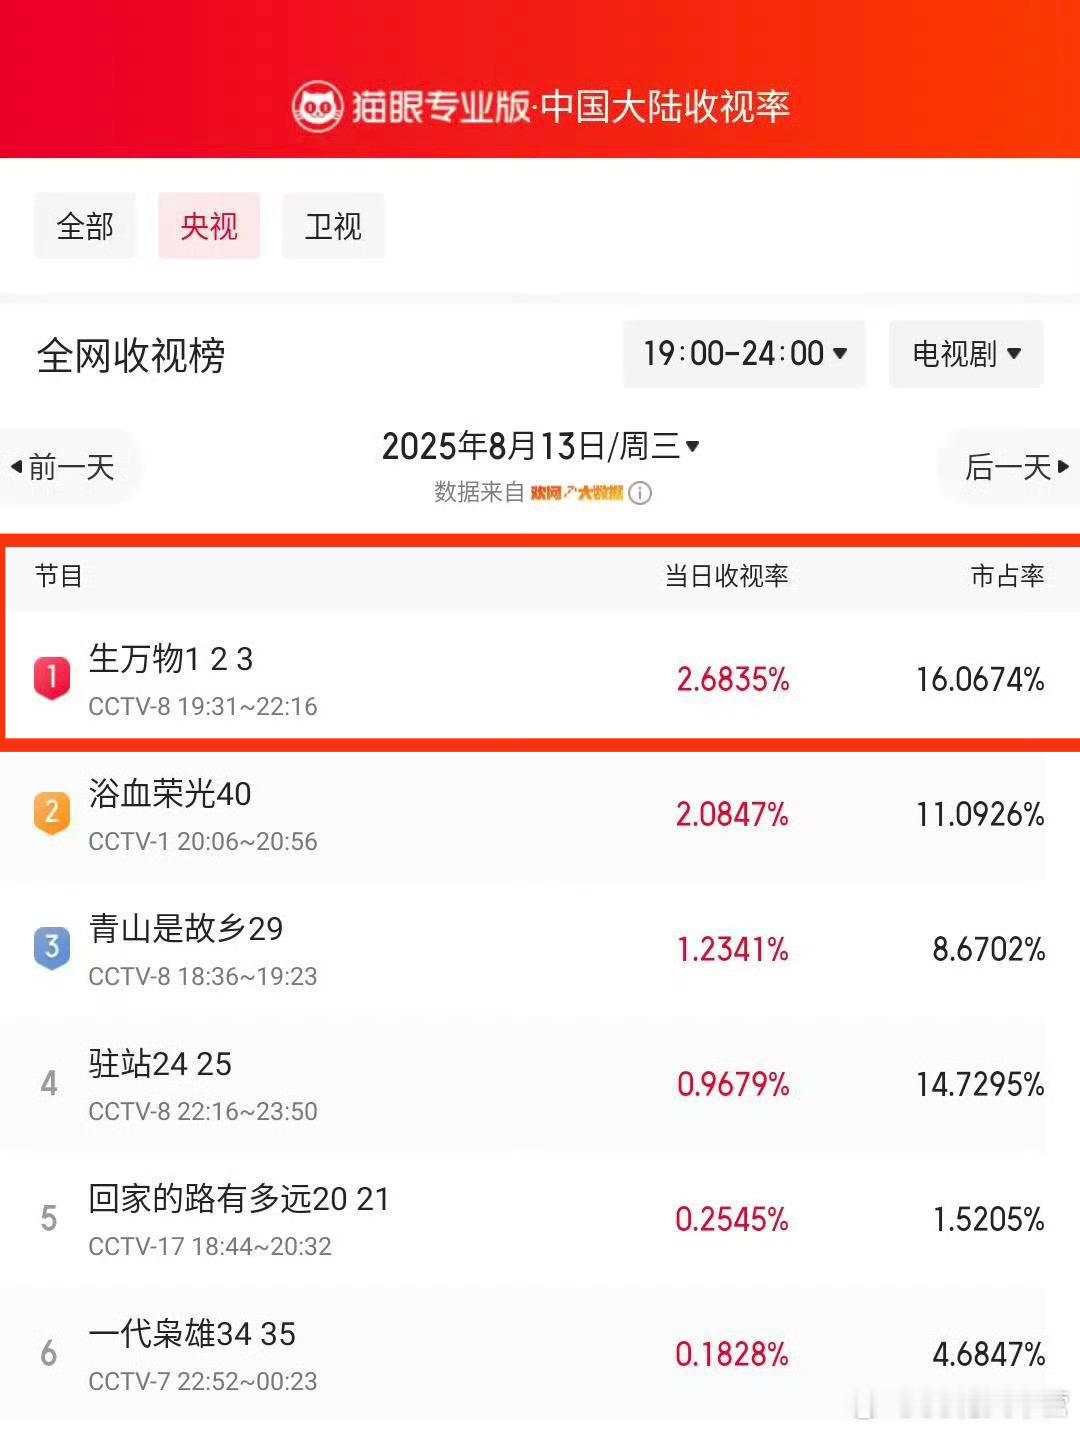Switch to the 全部 tab

tap(85, 226)
